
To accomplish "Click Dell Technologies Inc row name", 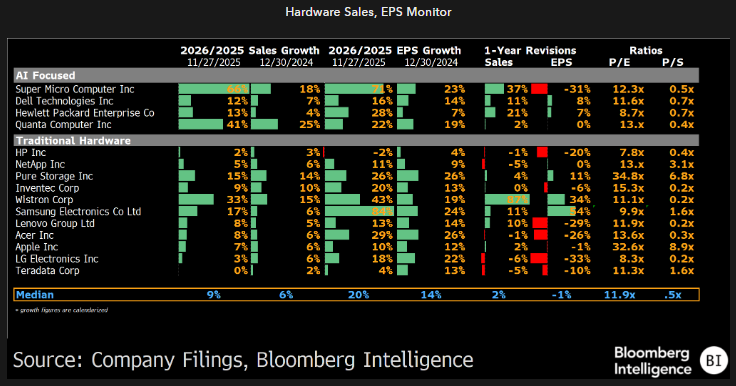I will [64, 101].
